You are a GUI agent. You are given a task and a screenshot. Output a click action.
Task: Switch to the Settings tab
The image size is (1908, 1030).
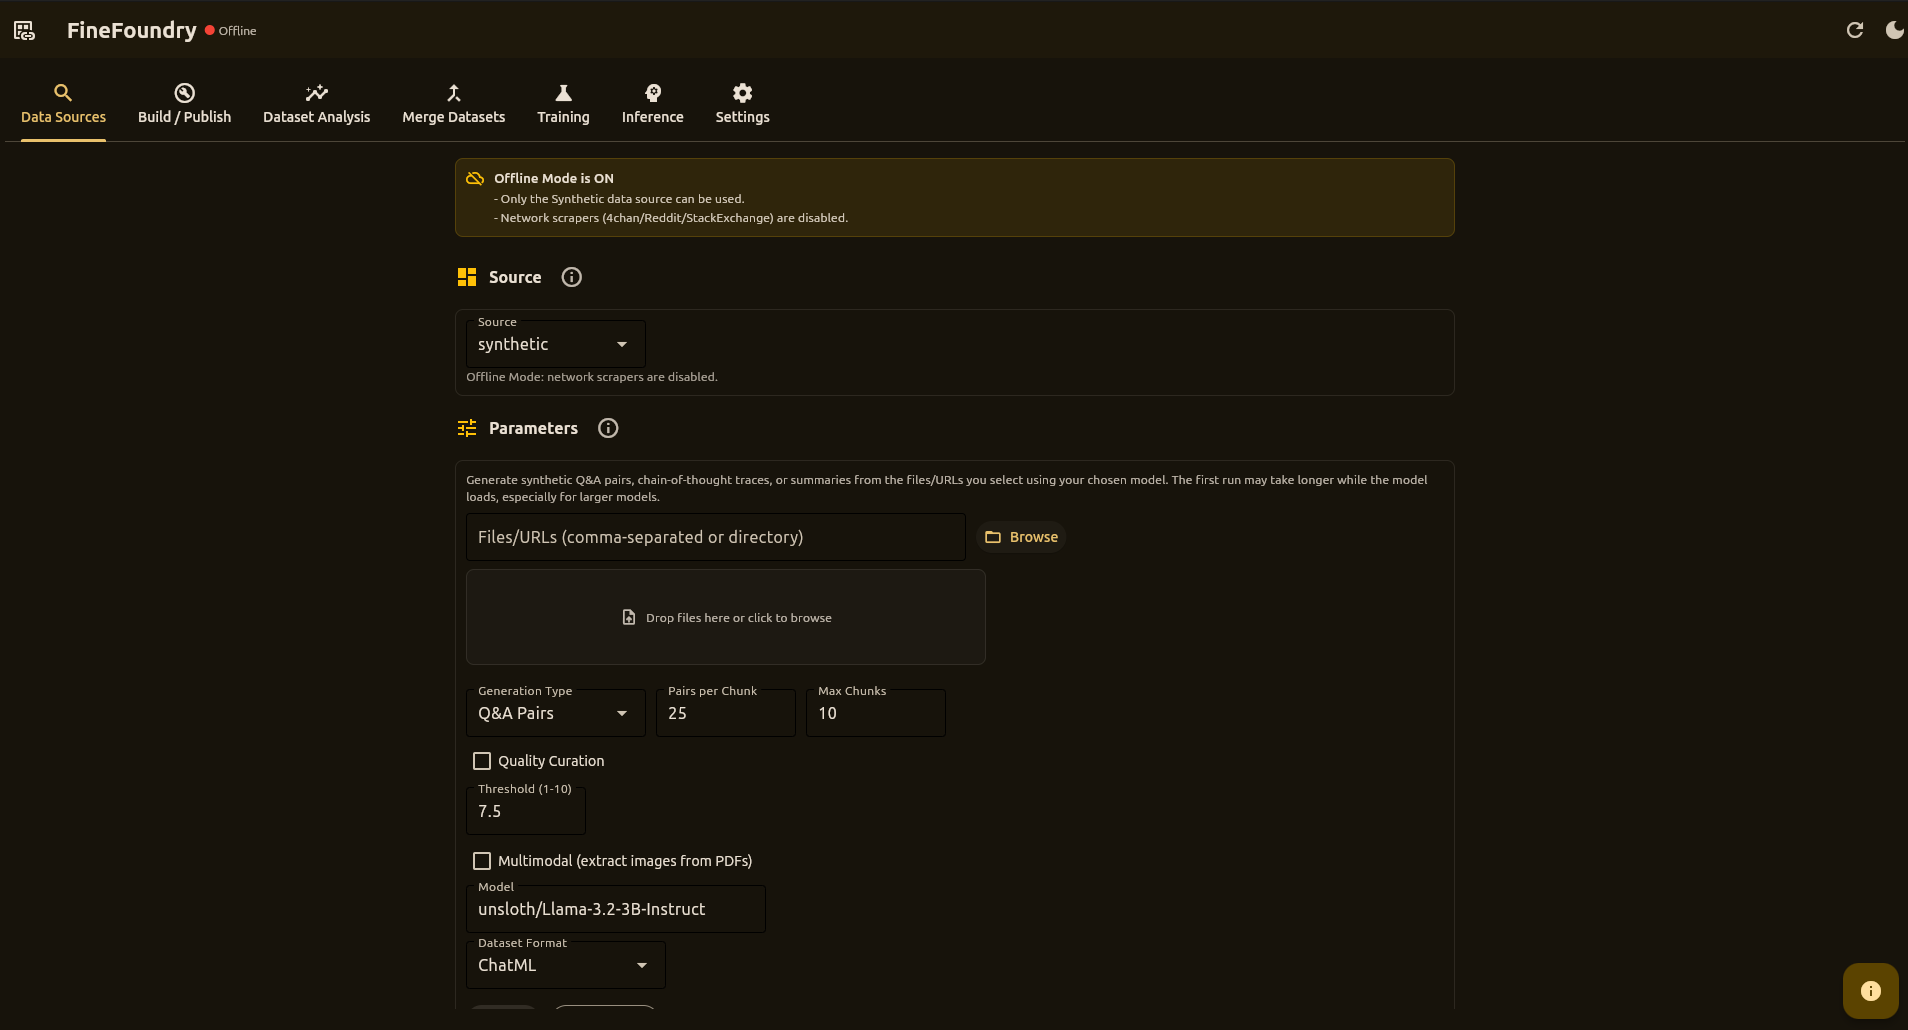[x=741, y=103]
